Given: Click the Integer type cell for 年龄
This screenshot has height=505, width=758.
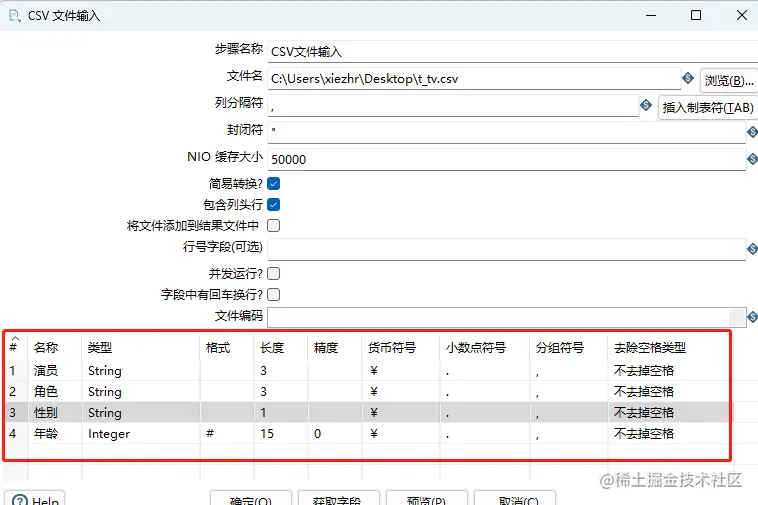Looking at the screenshot, I should [141, 433].
